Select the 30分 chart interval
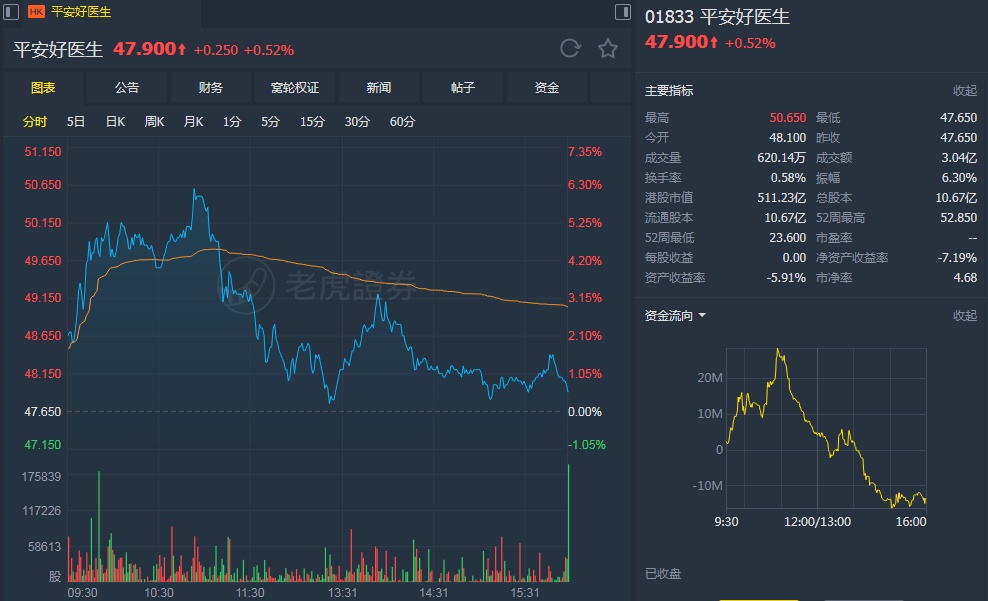Viewport: 988px width, 601px height. click(357, 122)
